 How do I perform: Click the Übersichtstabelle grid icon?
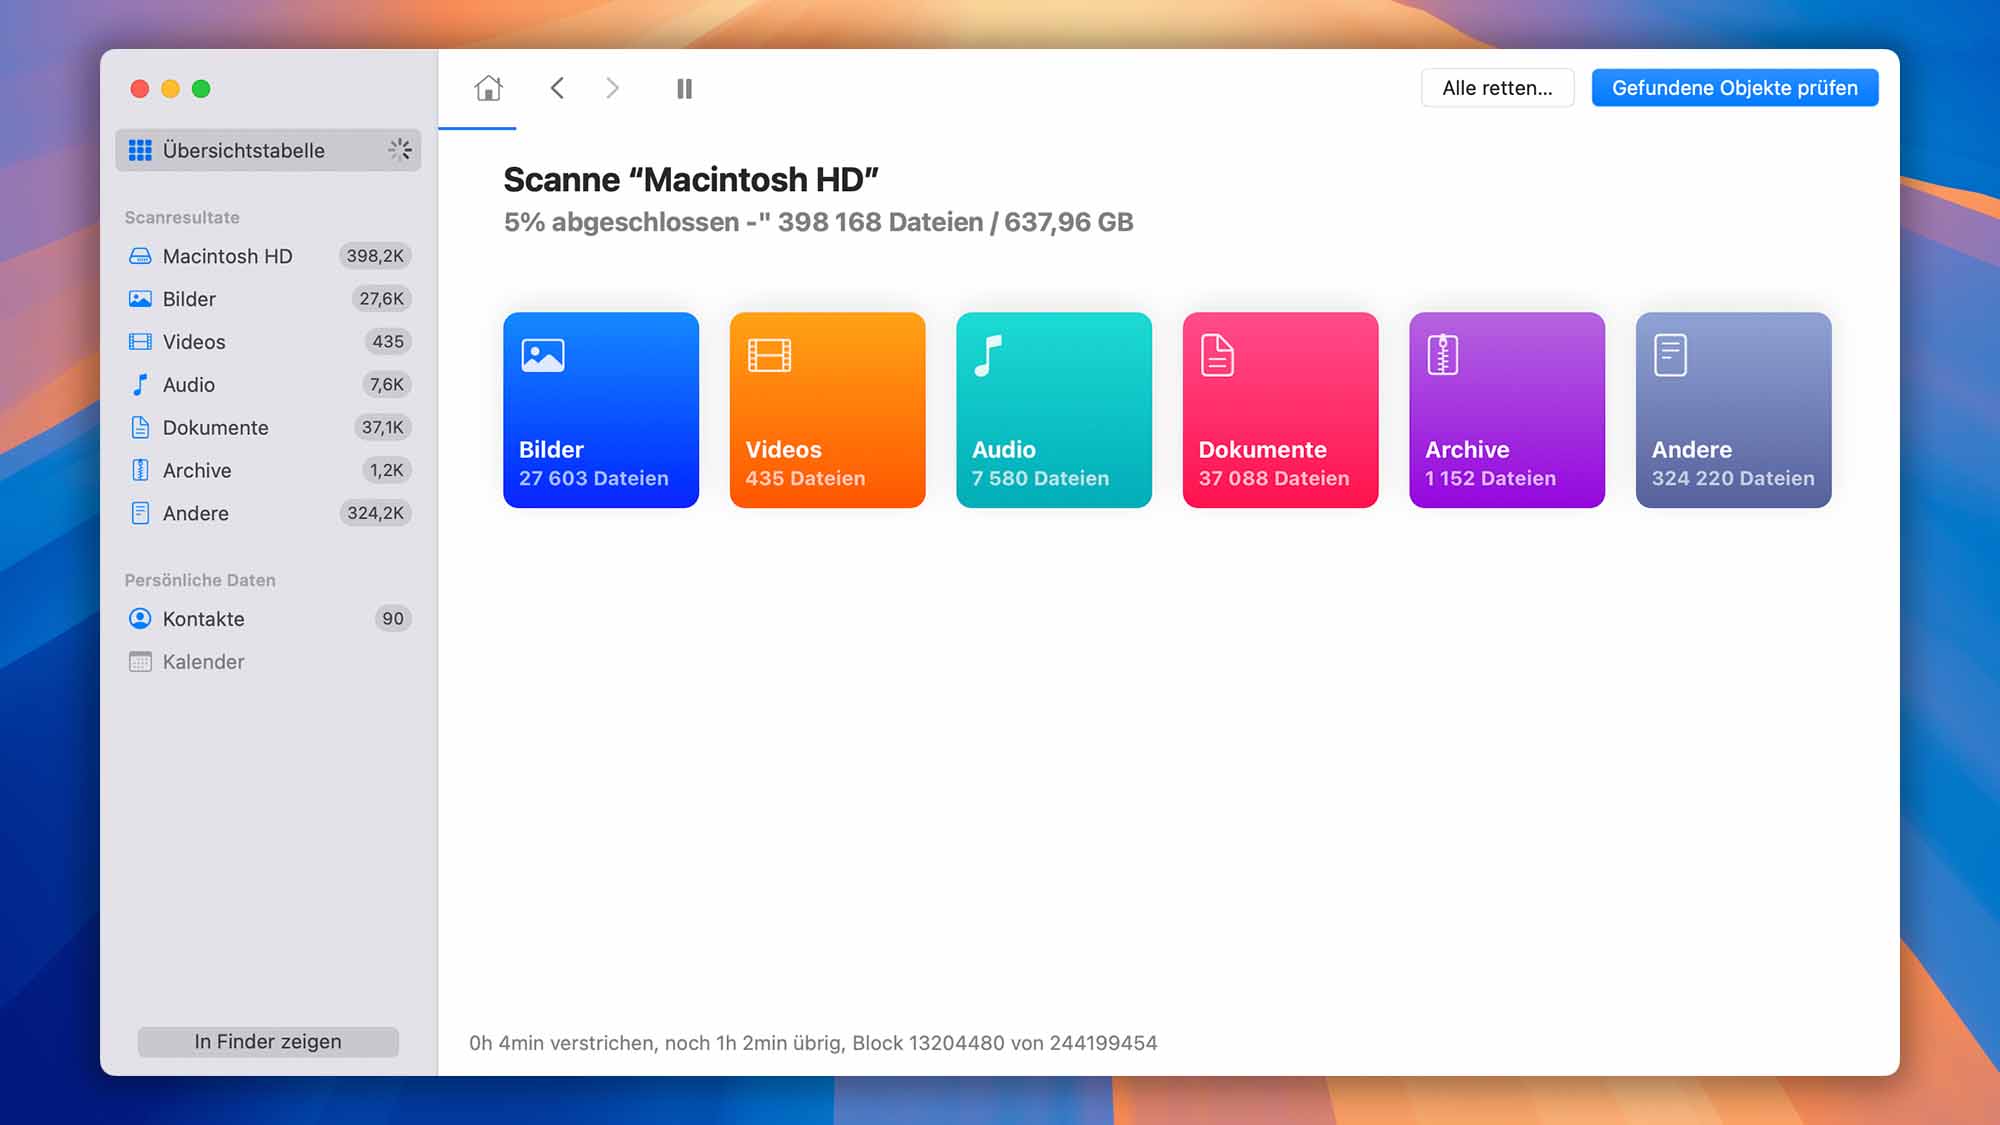[x=140, y=150]
